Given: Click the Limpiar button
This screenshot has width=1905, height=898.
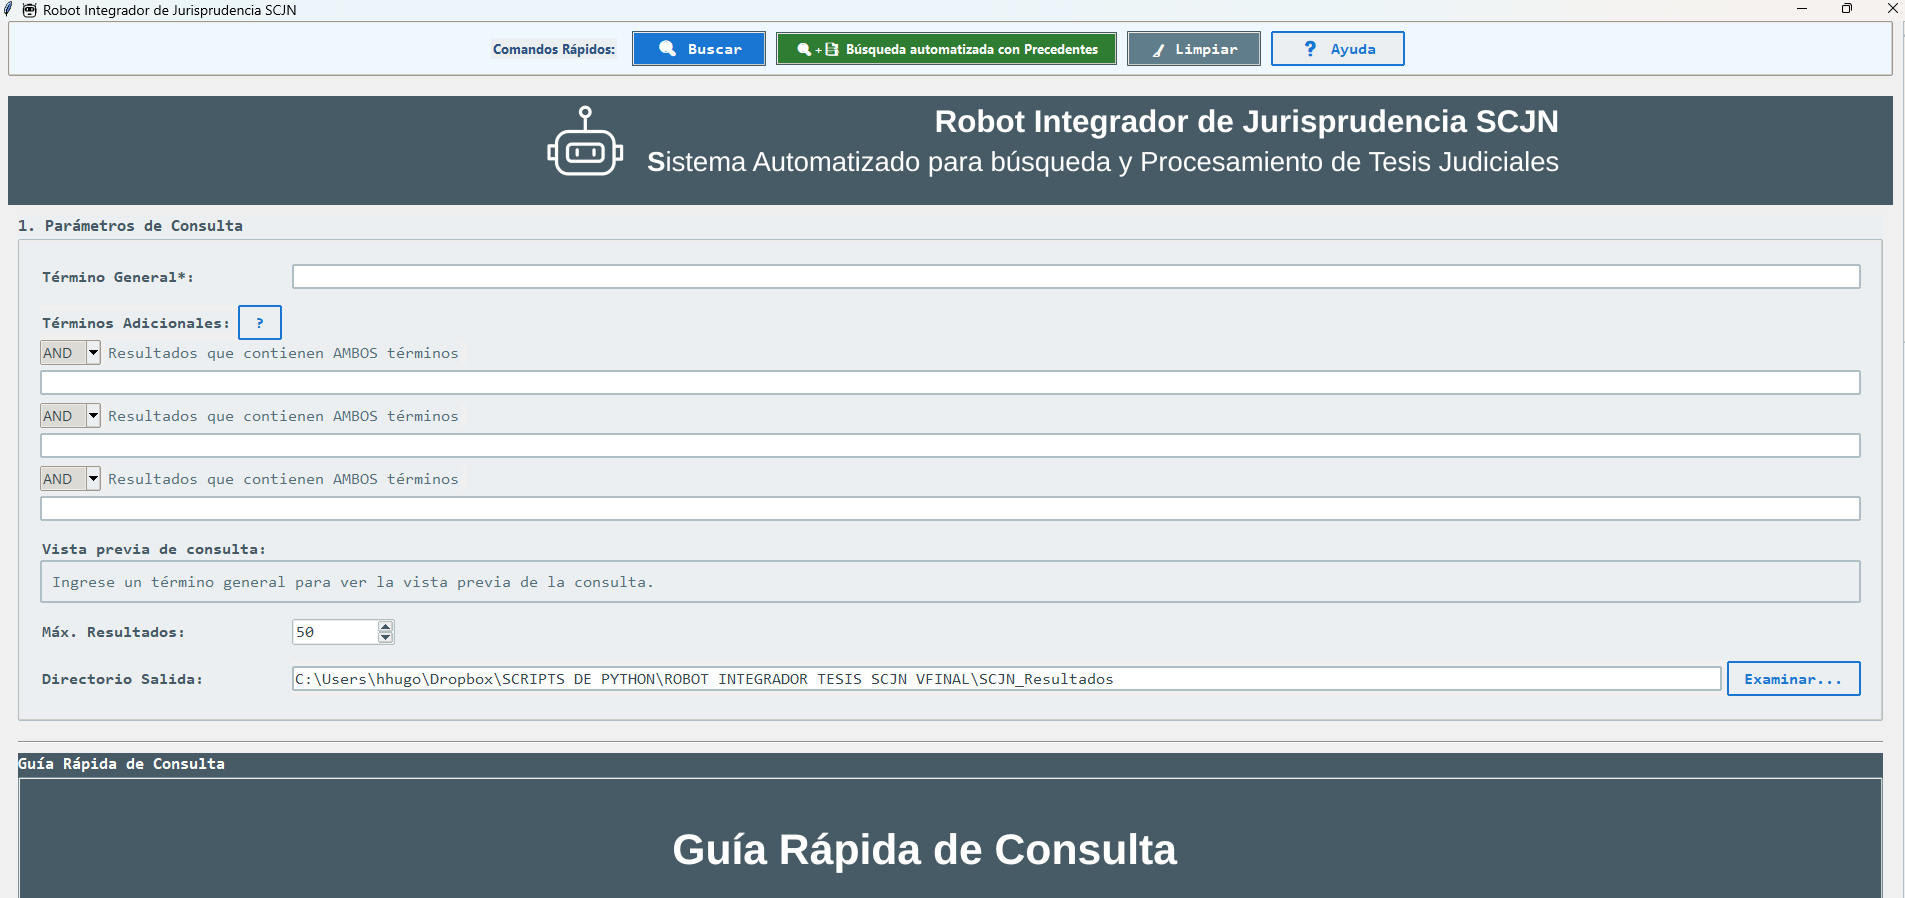Looking at the screenshot, I should point(1193,49).
